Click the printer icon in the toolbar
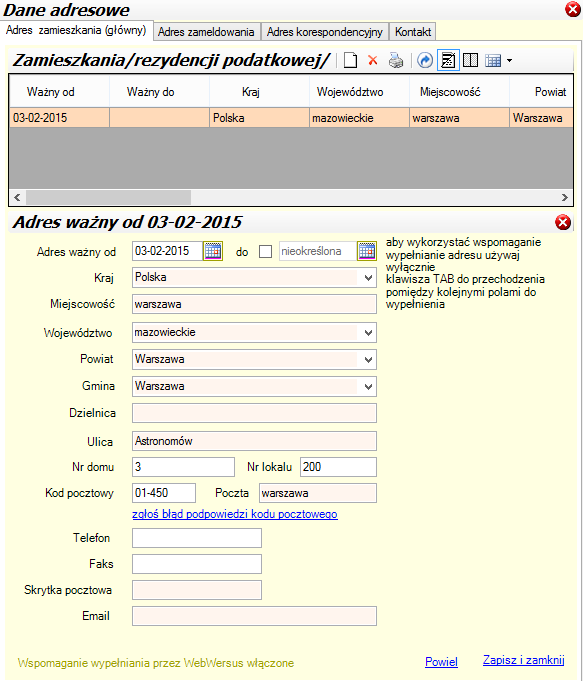The image size is (583, 681). pyautogui.click(x=396, y=60)
